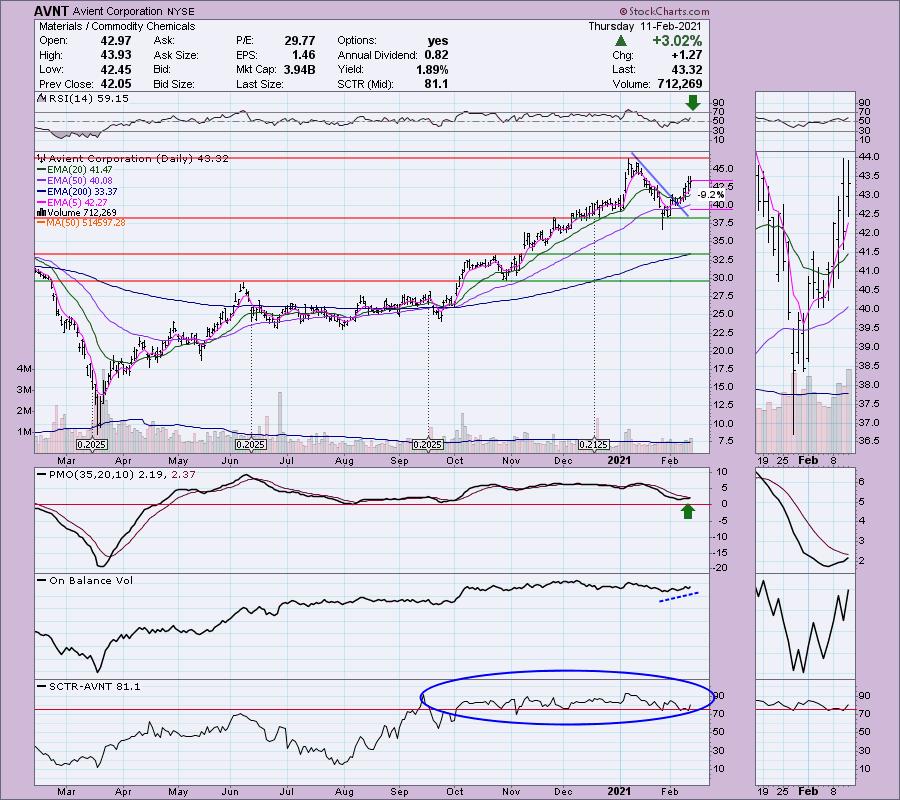Image resolution: width=900 pixels, height=800 pixels.
Task: Click the date Thursday 11-Feb-2021
Action: 645,26
